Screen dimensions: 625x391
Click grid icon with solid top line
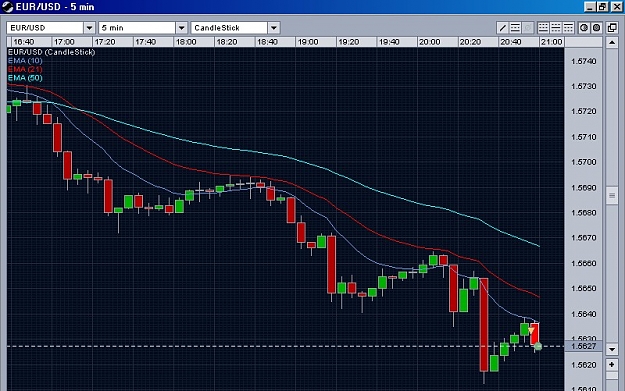568,28
